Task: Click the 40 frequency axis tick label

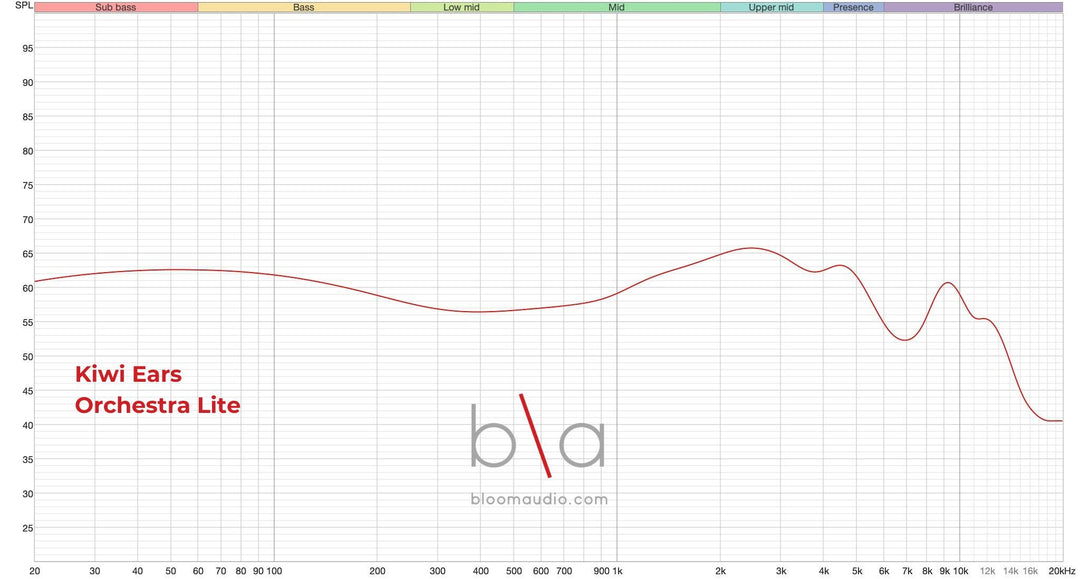Action: point(138,571)
